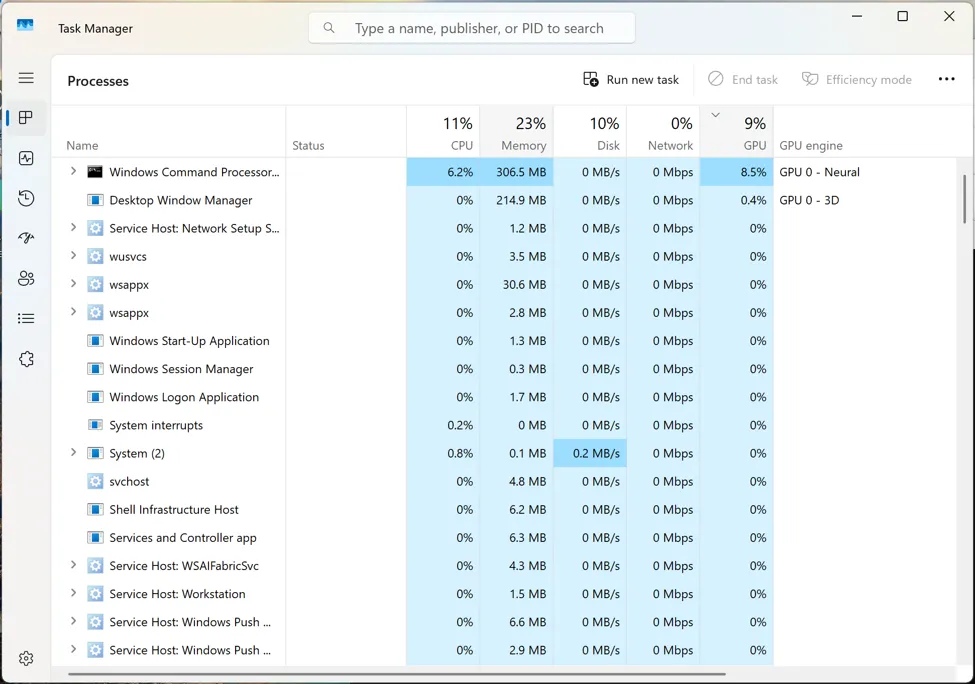Click the Service Host: Workstation gear icon
The height and width of the screenshot is (684, 975).
point(95,594)
